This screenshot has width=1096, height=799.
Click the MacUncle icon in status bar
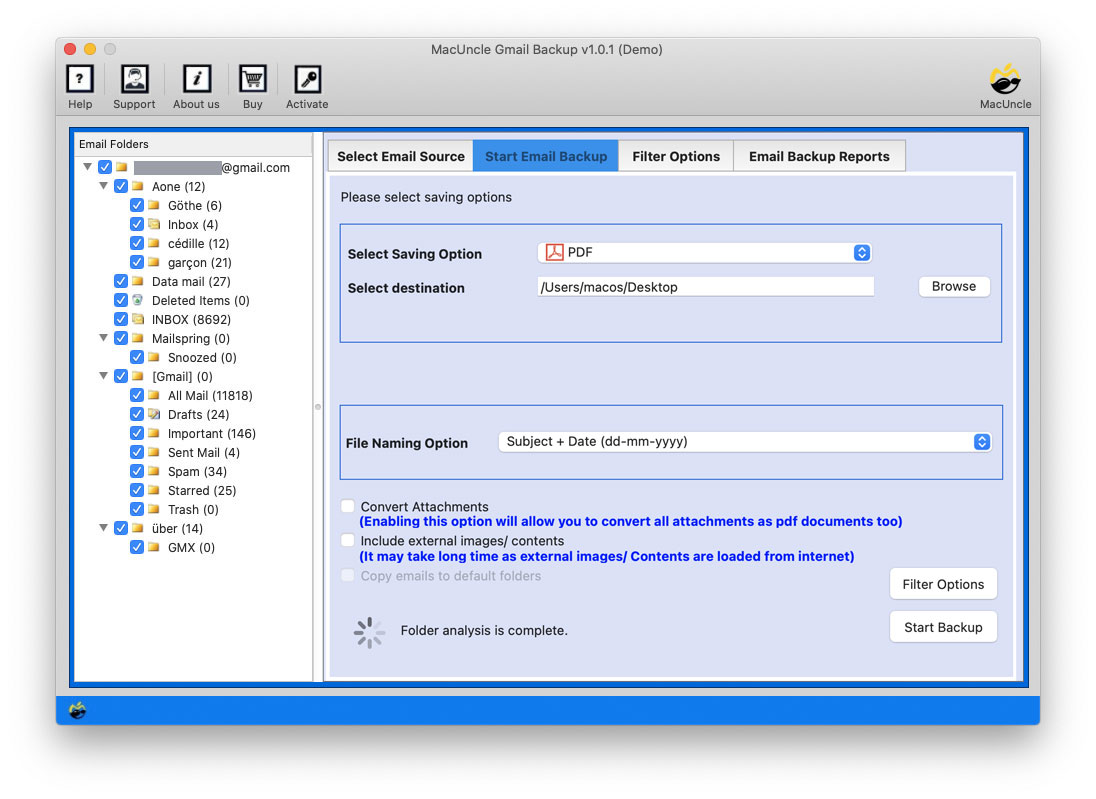(x=77, y=710)
